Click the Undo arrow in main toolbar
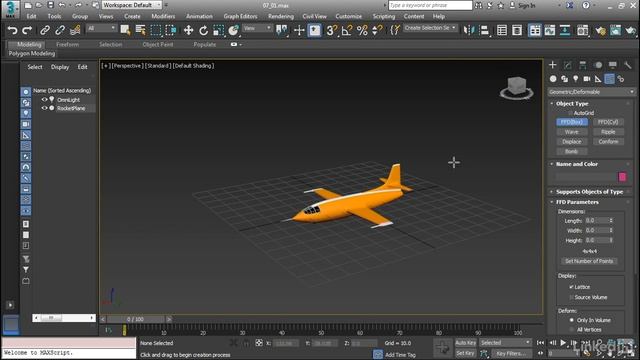This screenshot has height=360, width=640. [13, 30]
